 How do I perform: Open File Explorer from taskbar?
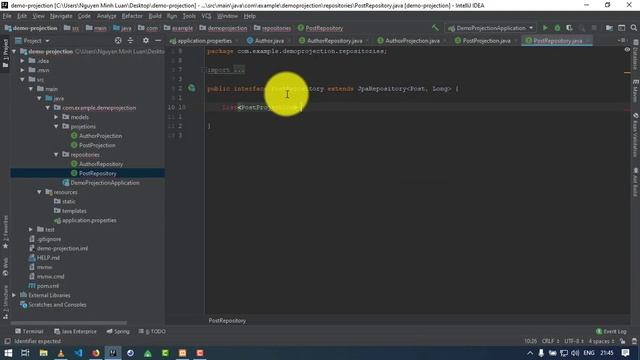click(x=43, y=353)
